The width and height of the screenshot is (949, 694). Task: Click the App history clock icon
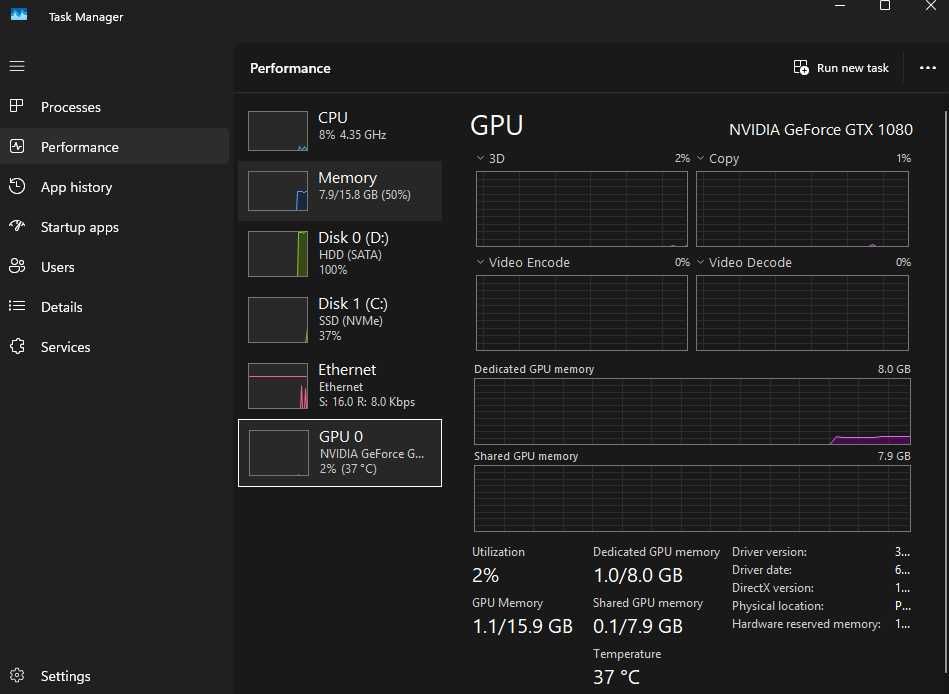pos(17,186)
